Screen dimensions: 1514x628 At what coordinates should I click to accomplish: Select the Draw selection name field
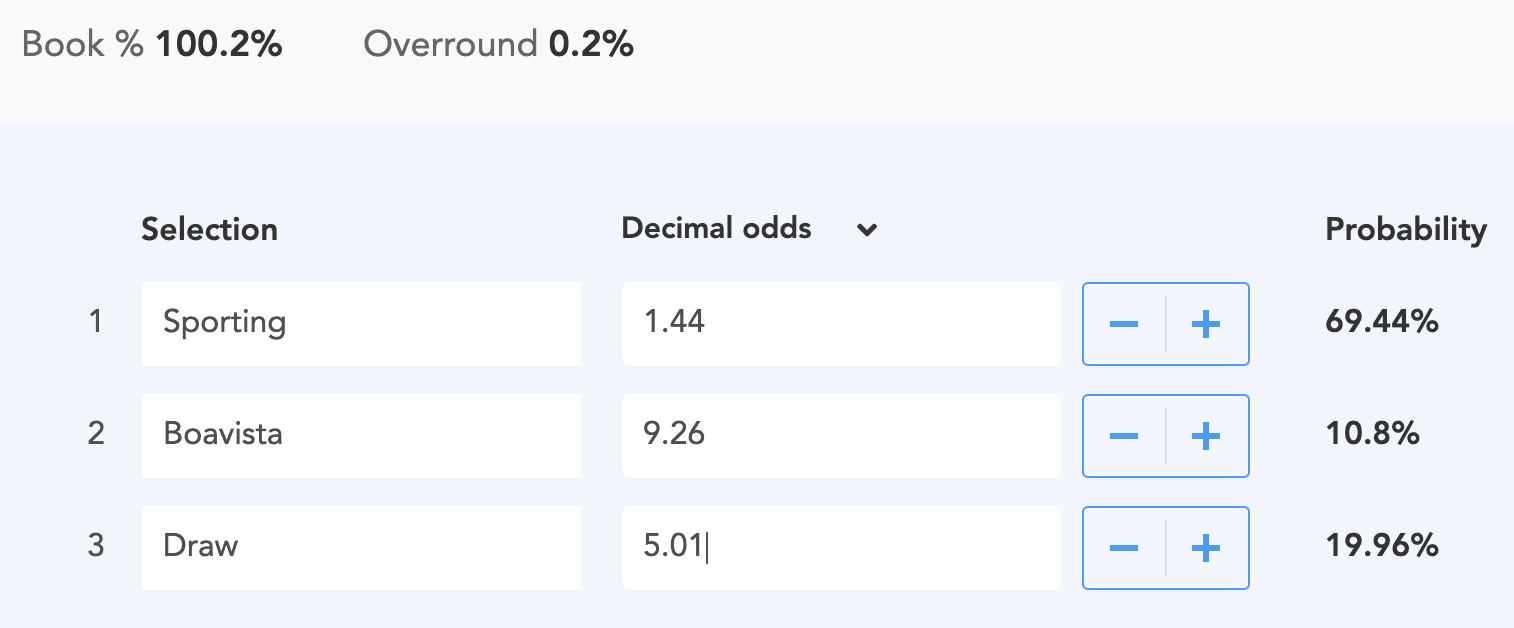361,547
